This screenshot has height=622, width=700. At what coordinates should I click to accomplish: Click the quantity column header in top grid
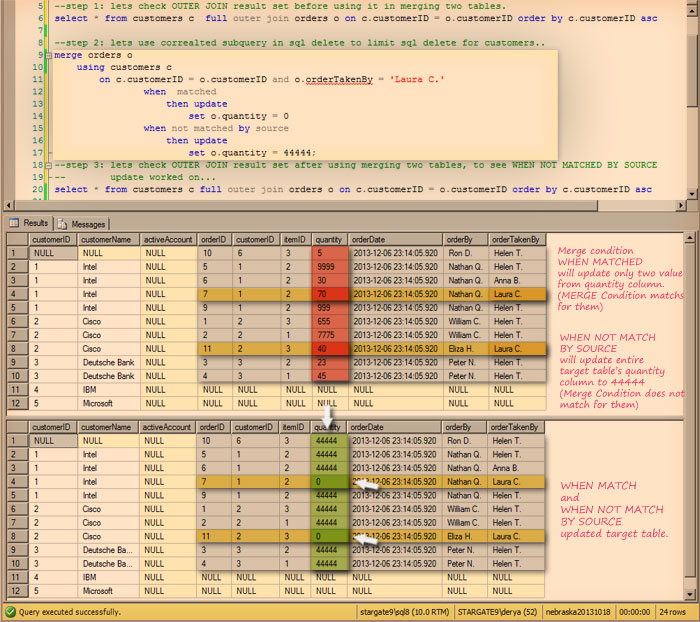point(328,239)
